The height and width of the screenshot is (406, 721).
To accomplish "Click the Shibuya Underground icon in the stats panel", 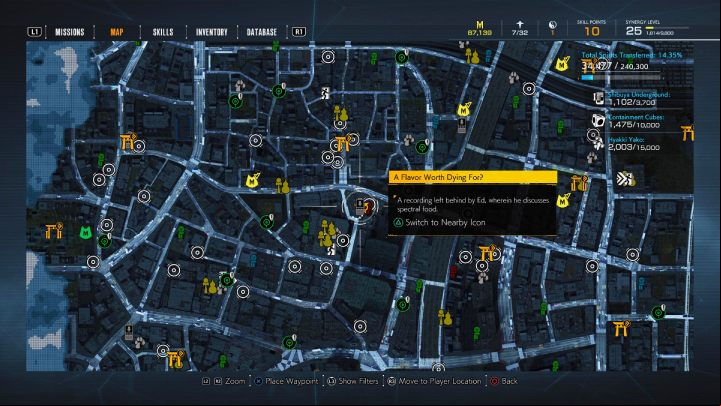I will [x=598, y=98].
